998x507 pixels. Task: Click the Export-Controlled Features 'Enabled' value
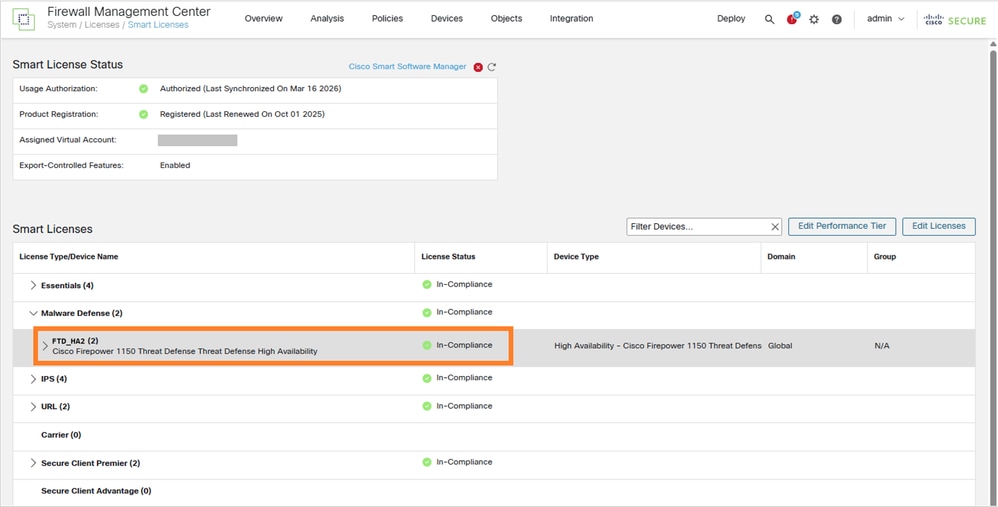click(175, 165)
